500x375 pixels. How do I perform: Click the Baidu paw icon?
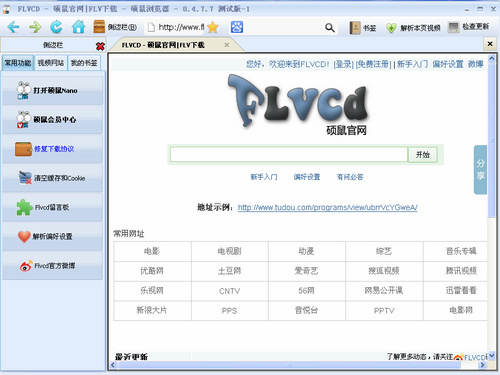237,27
